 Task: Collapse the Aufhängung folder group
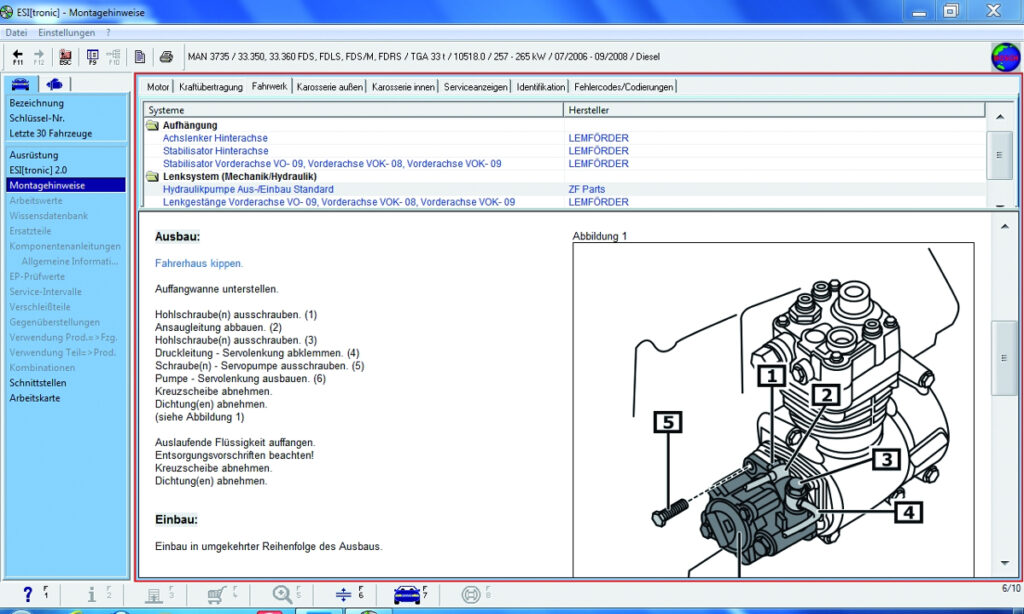pos(152,125)
